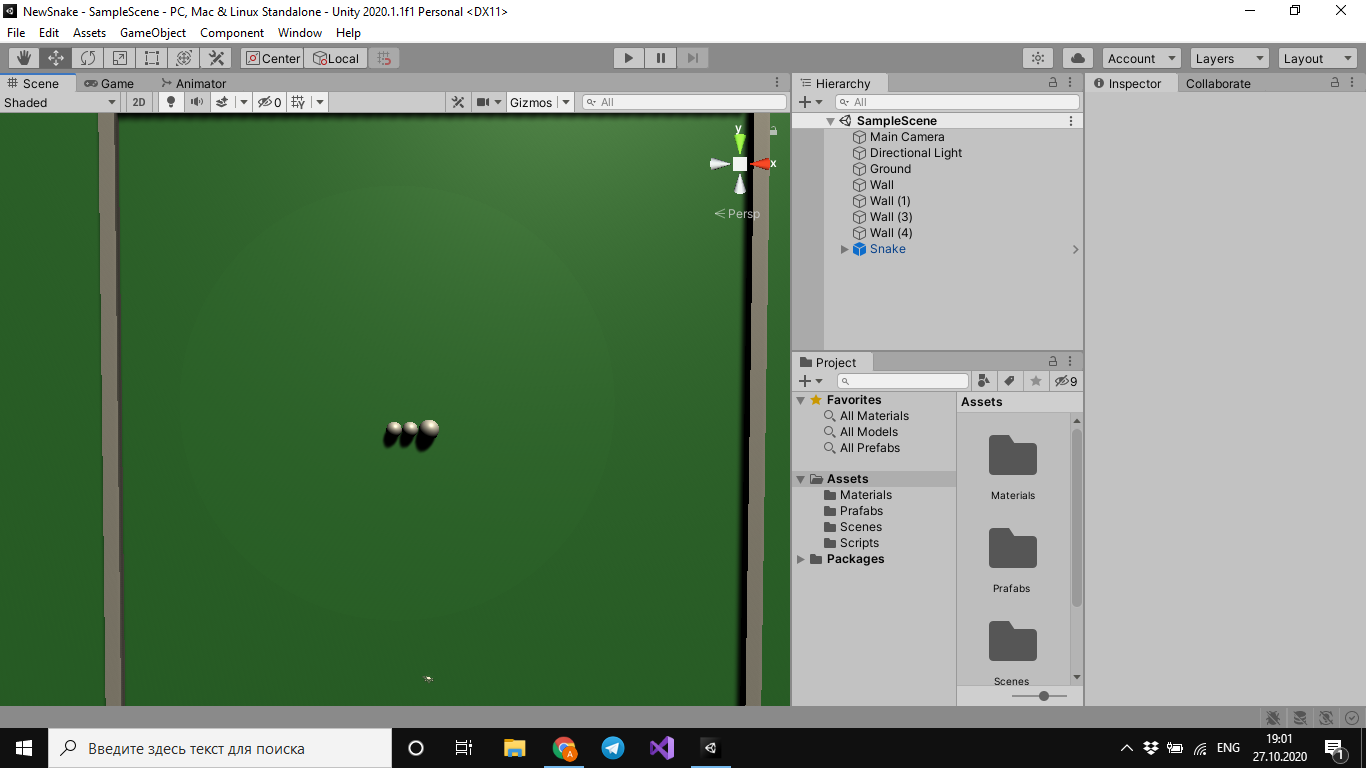
Task: Click the X axis on scene gizmo
Action: click(x=762, y=163)
